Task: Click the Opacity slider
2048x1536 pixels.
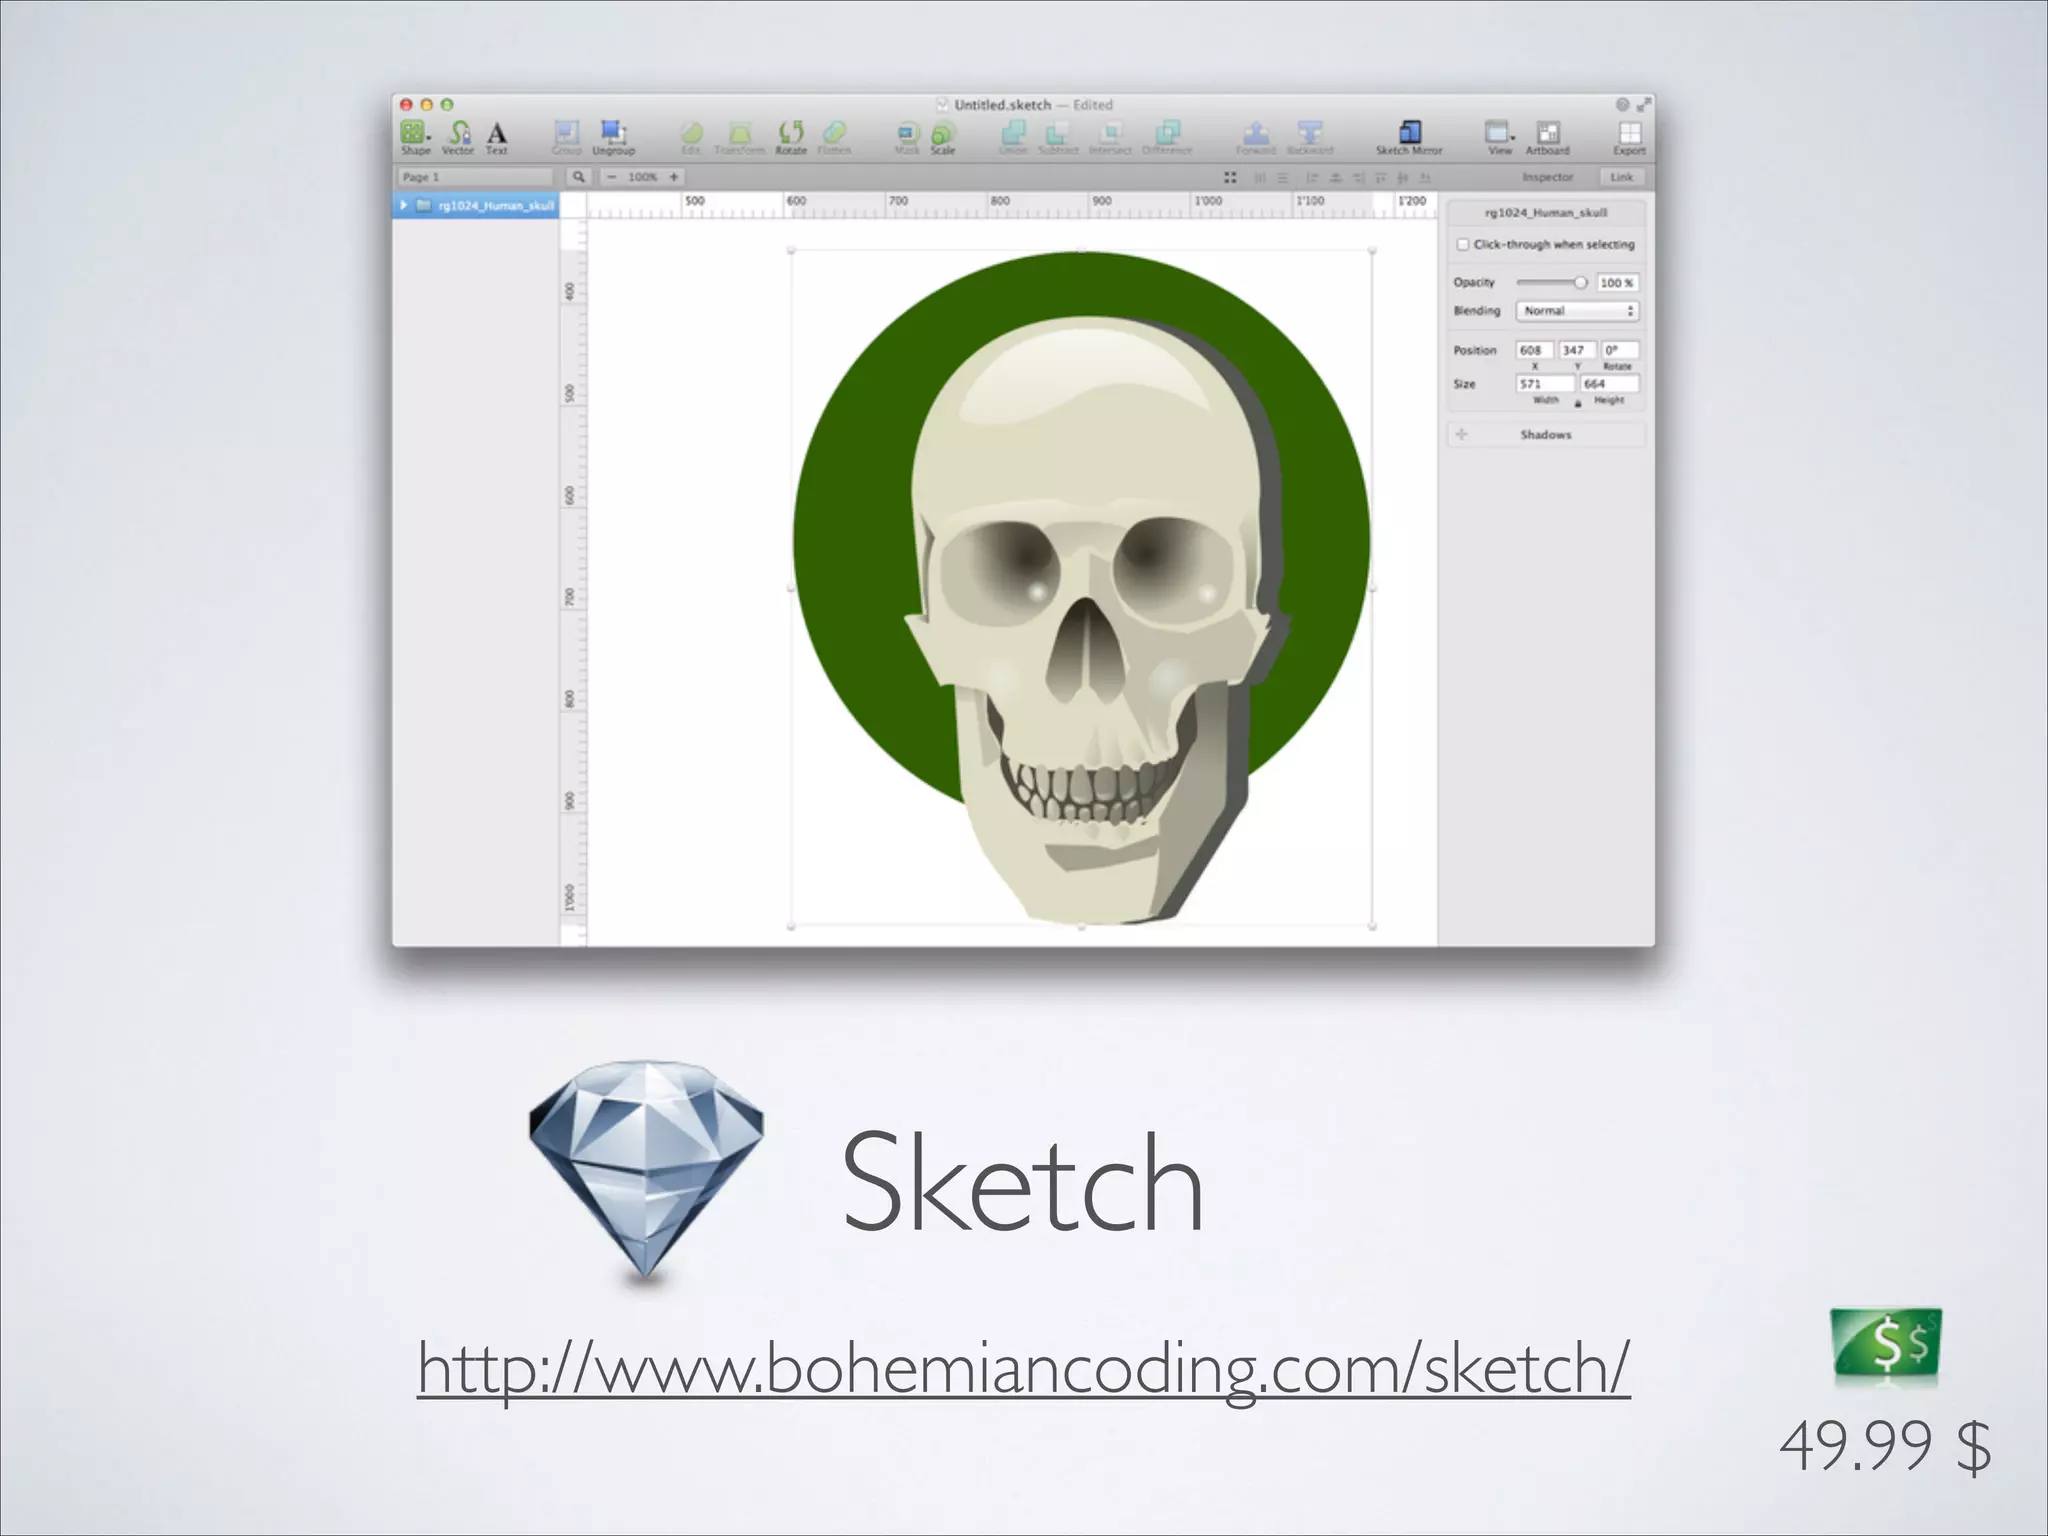Action: 1551,282
